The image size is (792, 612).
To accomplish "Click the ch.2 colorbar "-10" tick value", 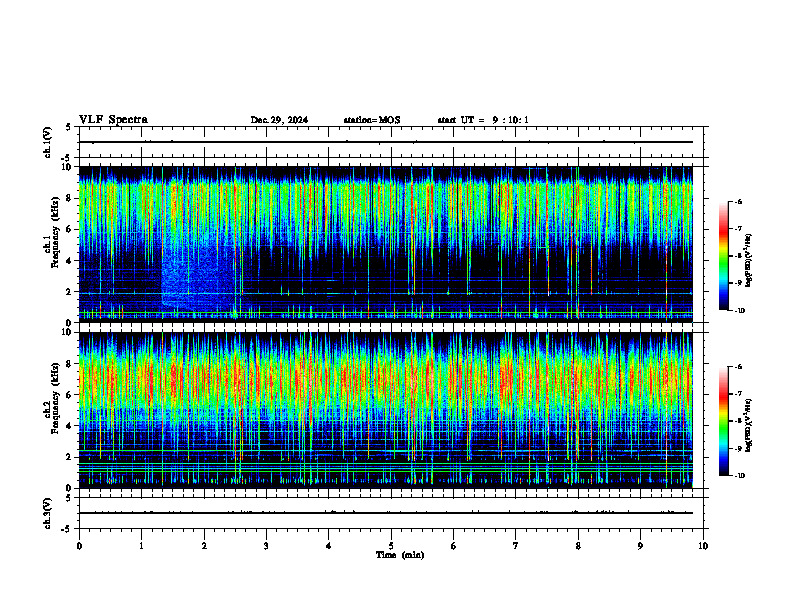I will (x=739, y=476).
